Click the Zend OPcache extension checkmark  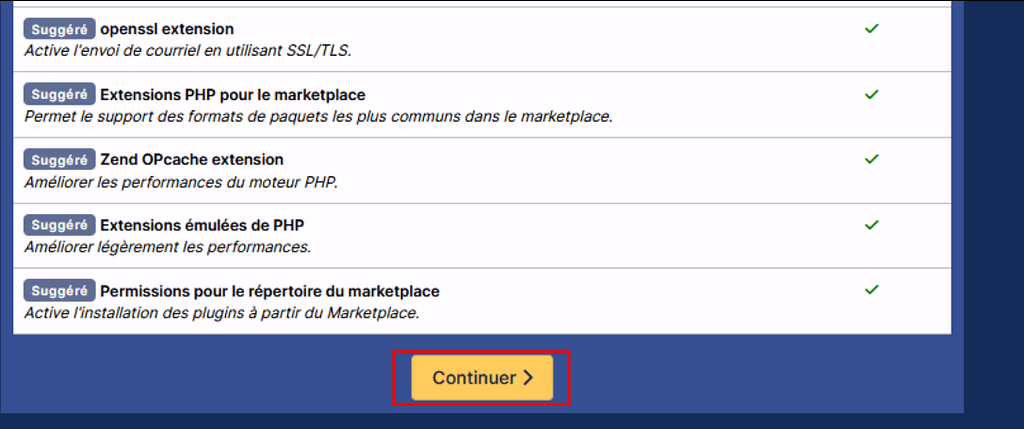pos(871,159)
